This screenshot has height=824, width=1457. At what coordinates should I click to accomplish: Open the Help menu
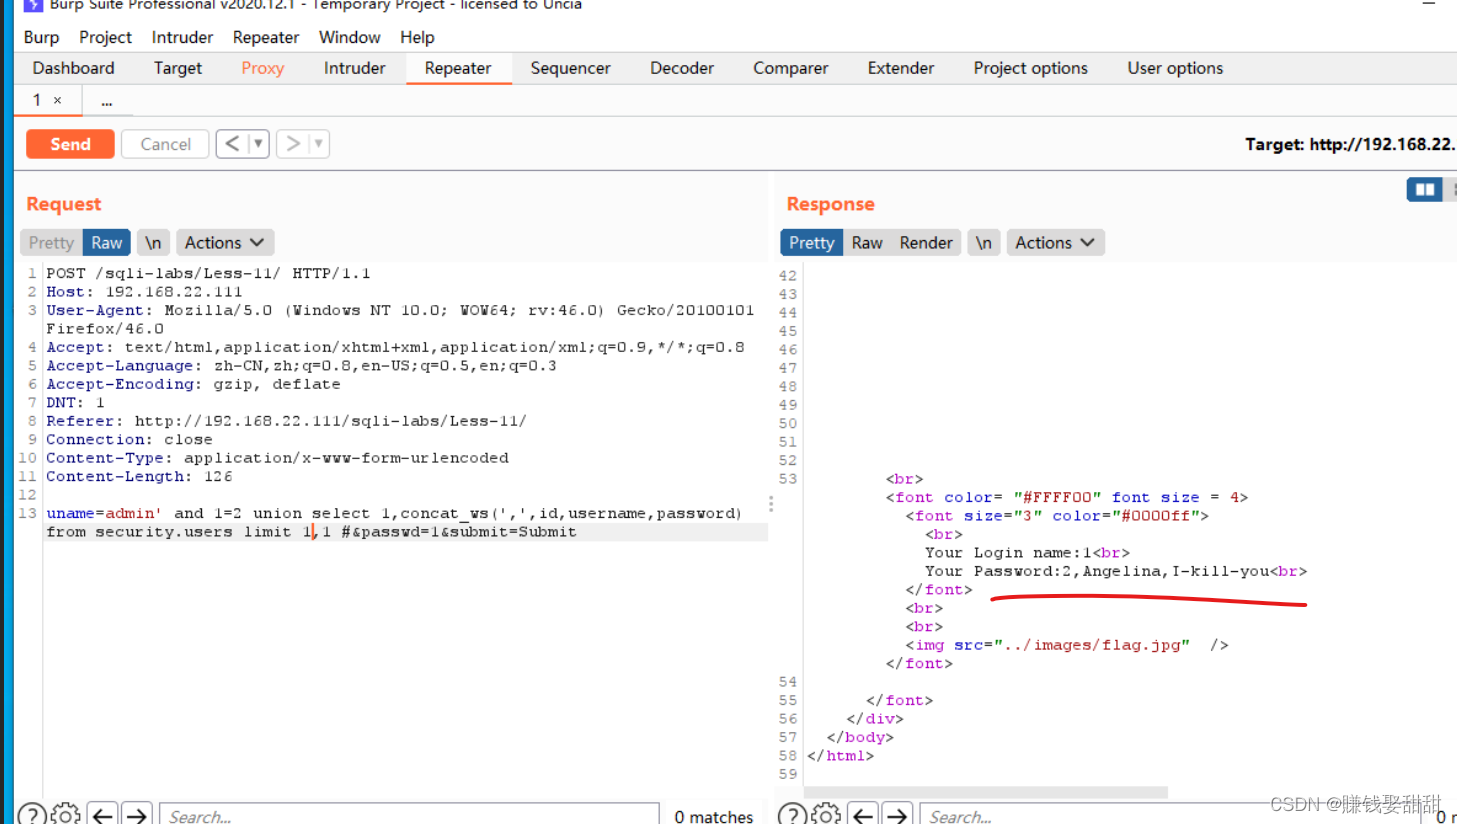point(417,37)
